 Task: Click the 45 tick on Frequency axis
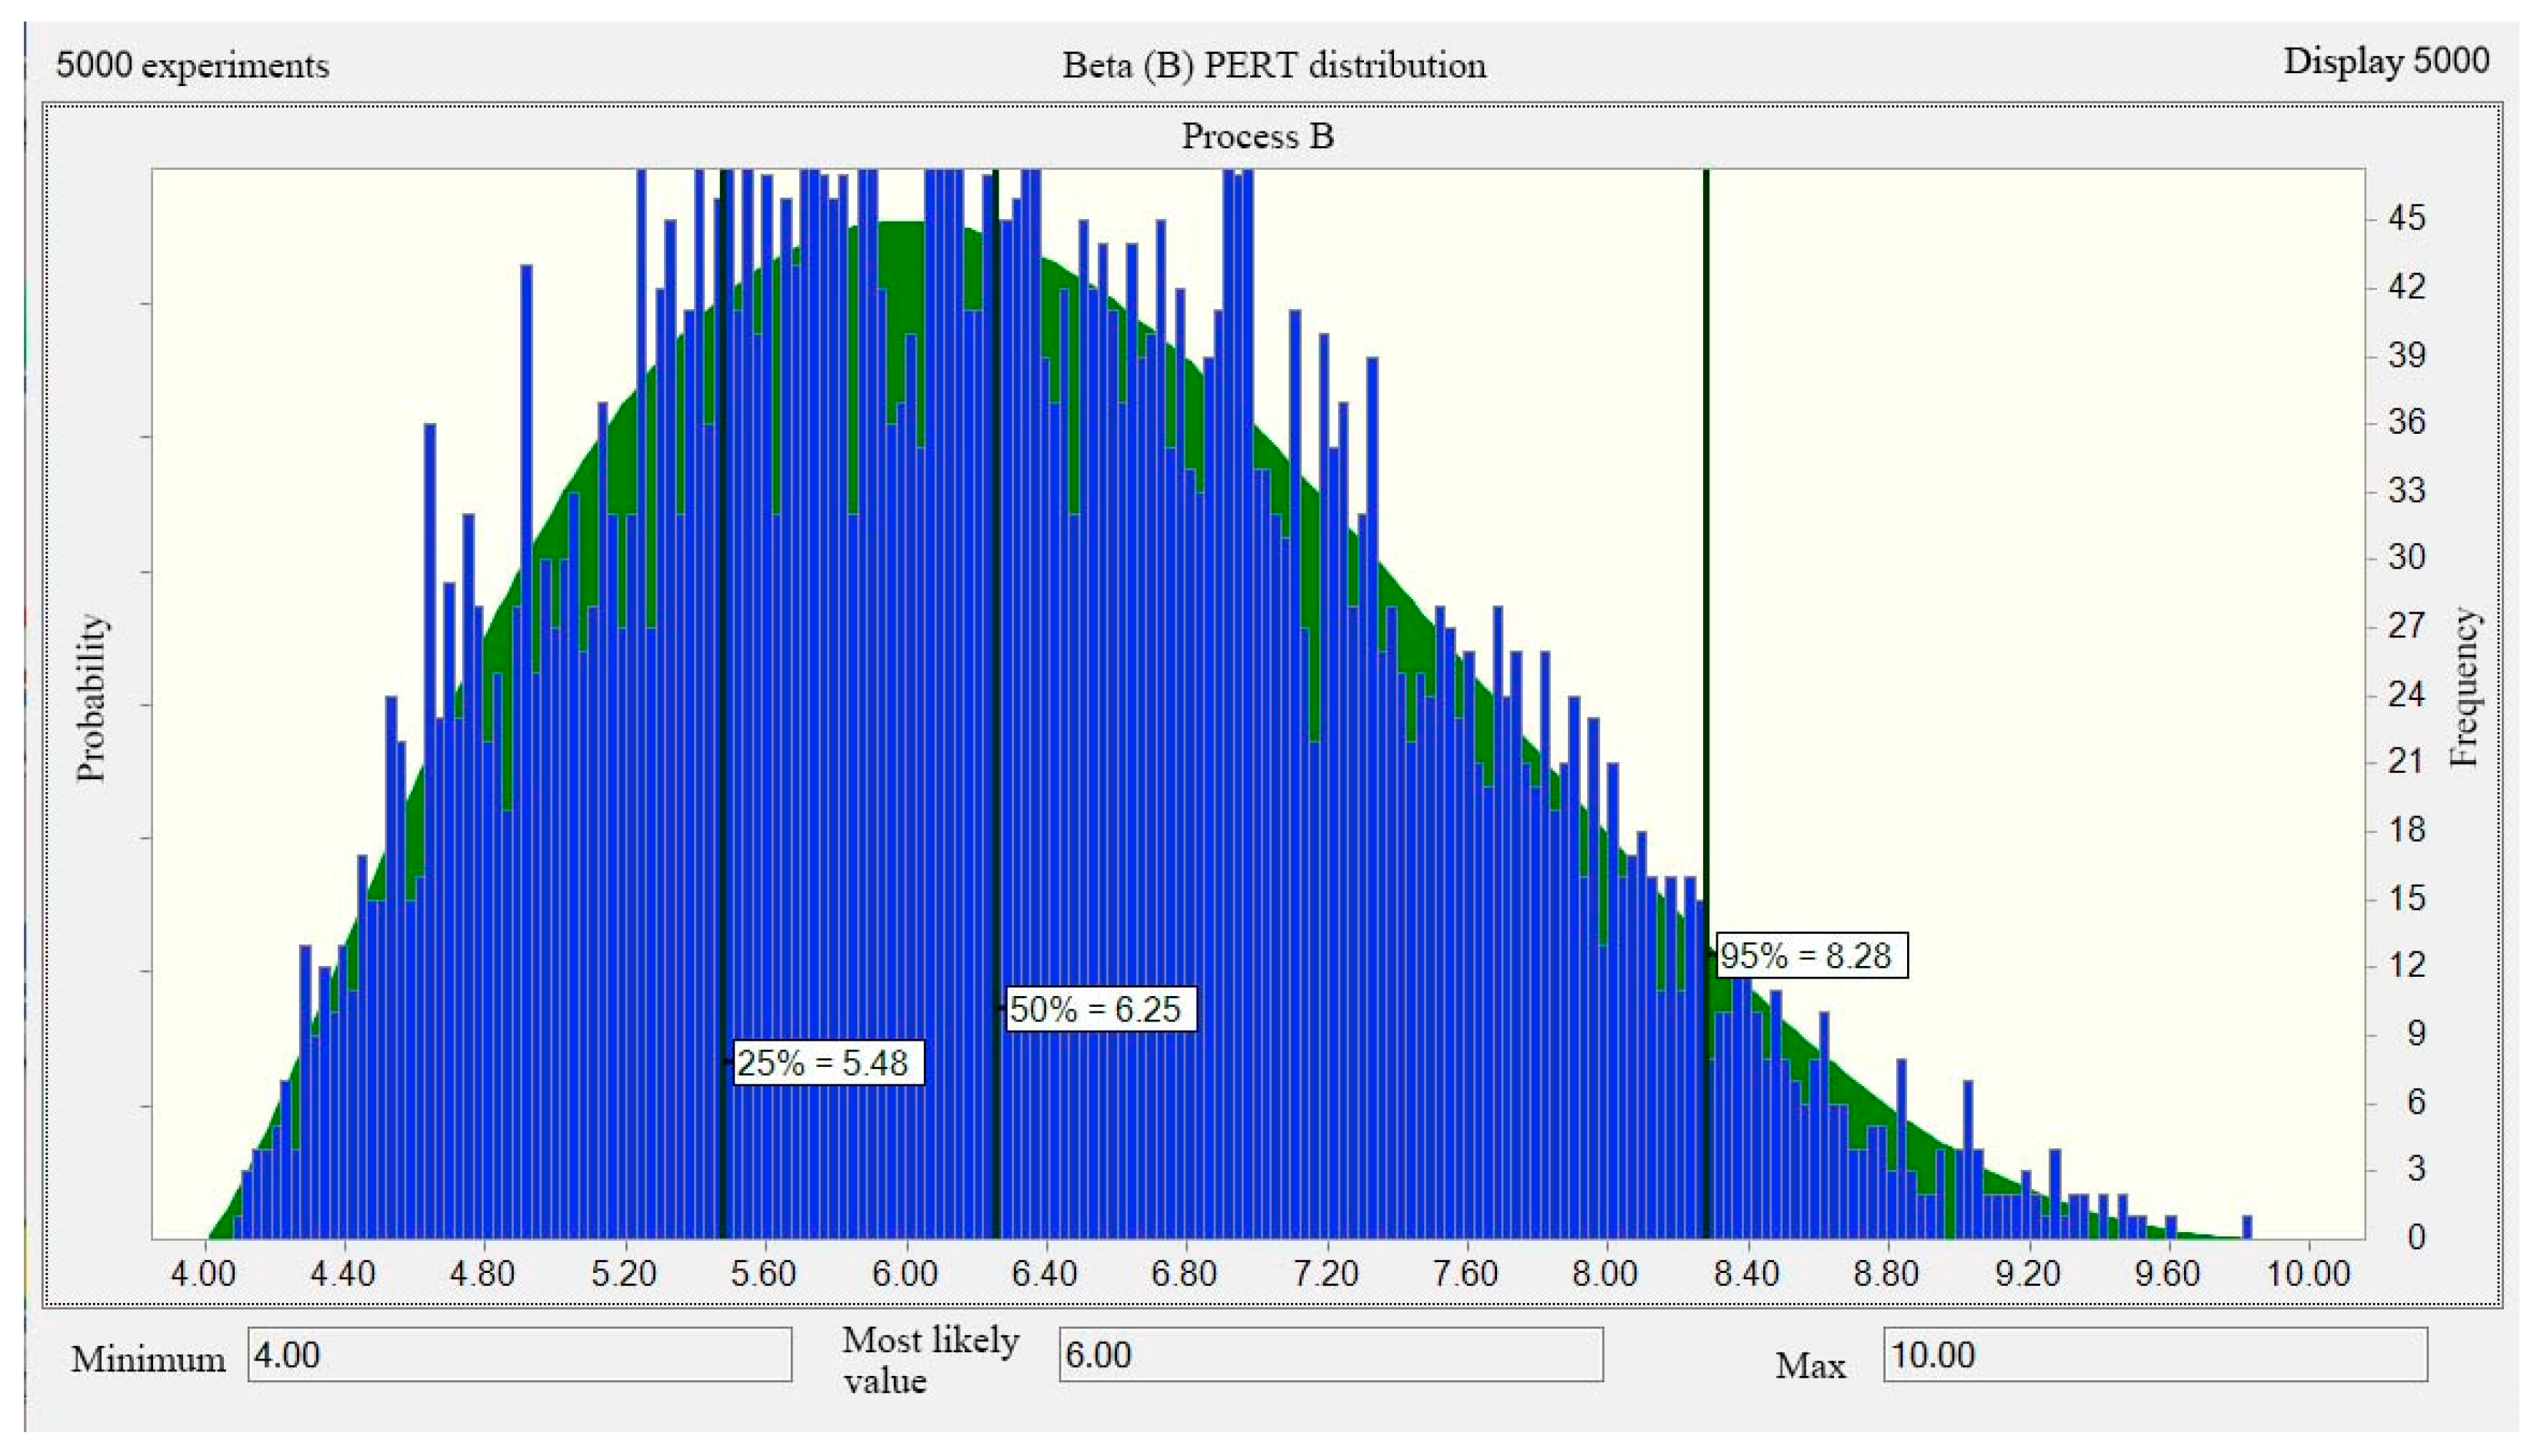2408,218
